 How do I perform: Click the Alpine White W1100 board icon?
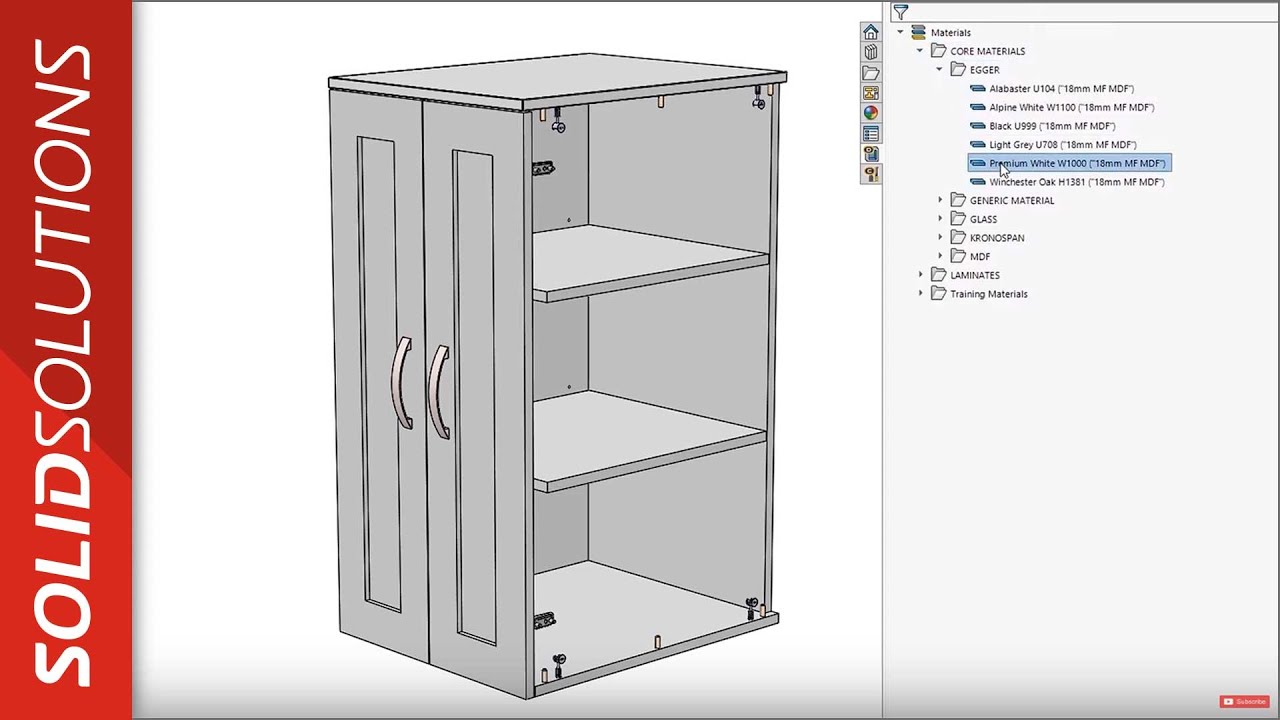coord(978,107)
